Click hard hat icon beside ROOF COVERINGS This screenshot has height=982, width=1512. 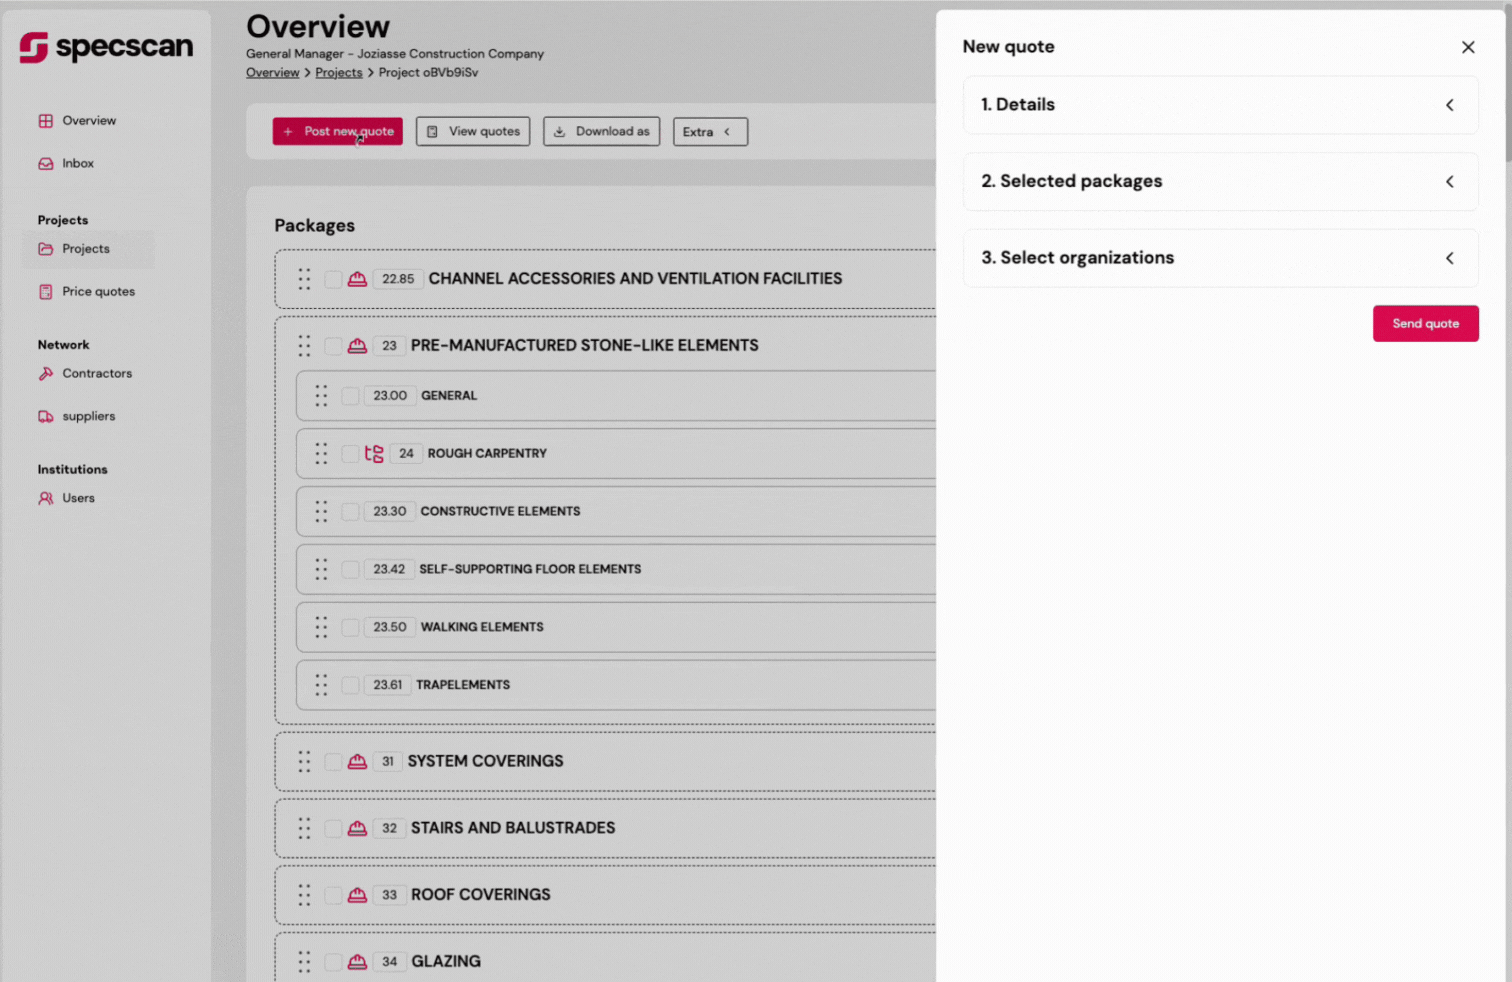coord(357,896)
